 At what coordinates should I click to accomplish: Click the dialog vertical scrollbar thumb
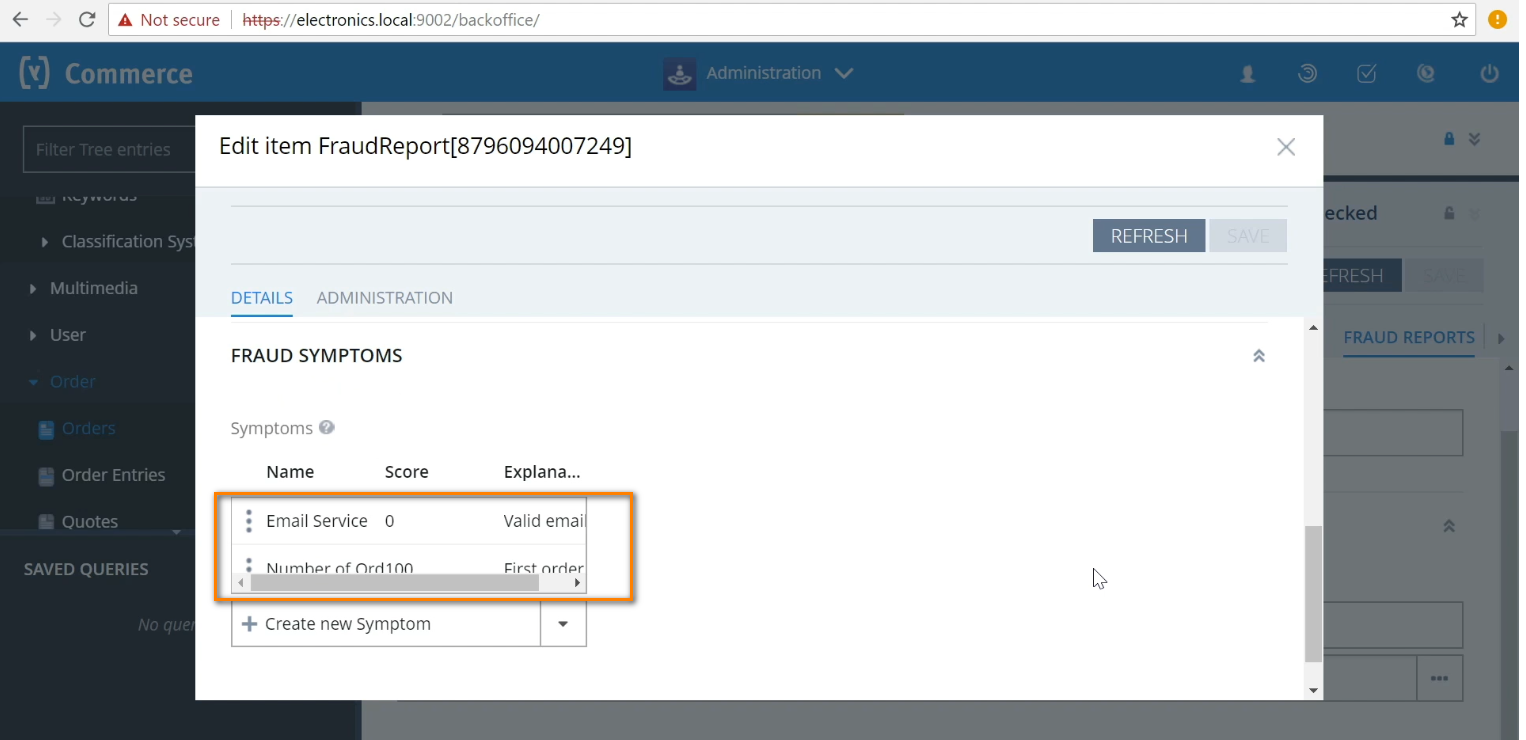[x=1314, y=594]
